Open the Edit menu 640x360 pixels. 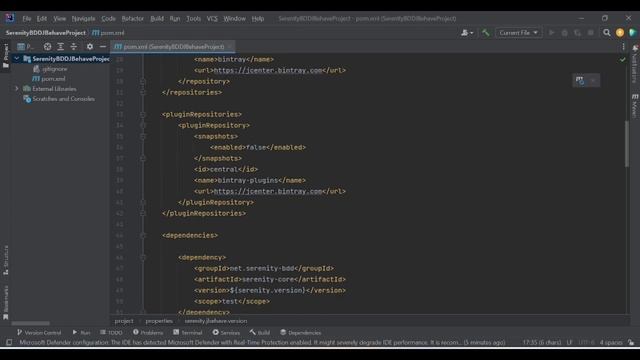click(42, 19)
